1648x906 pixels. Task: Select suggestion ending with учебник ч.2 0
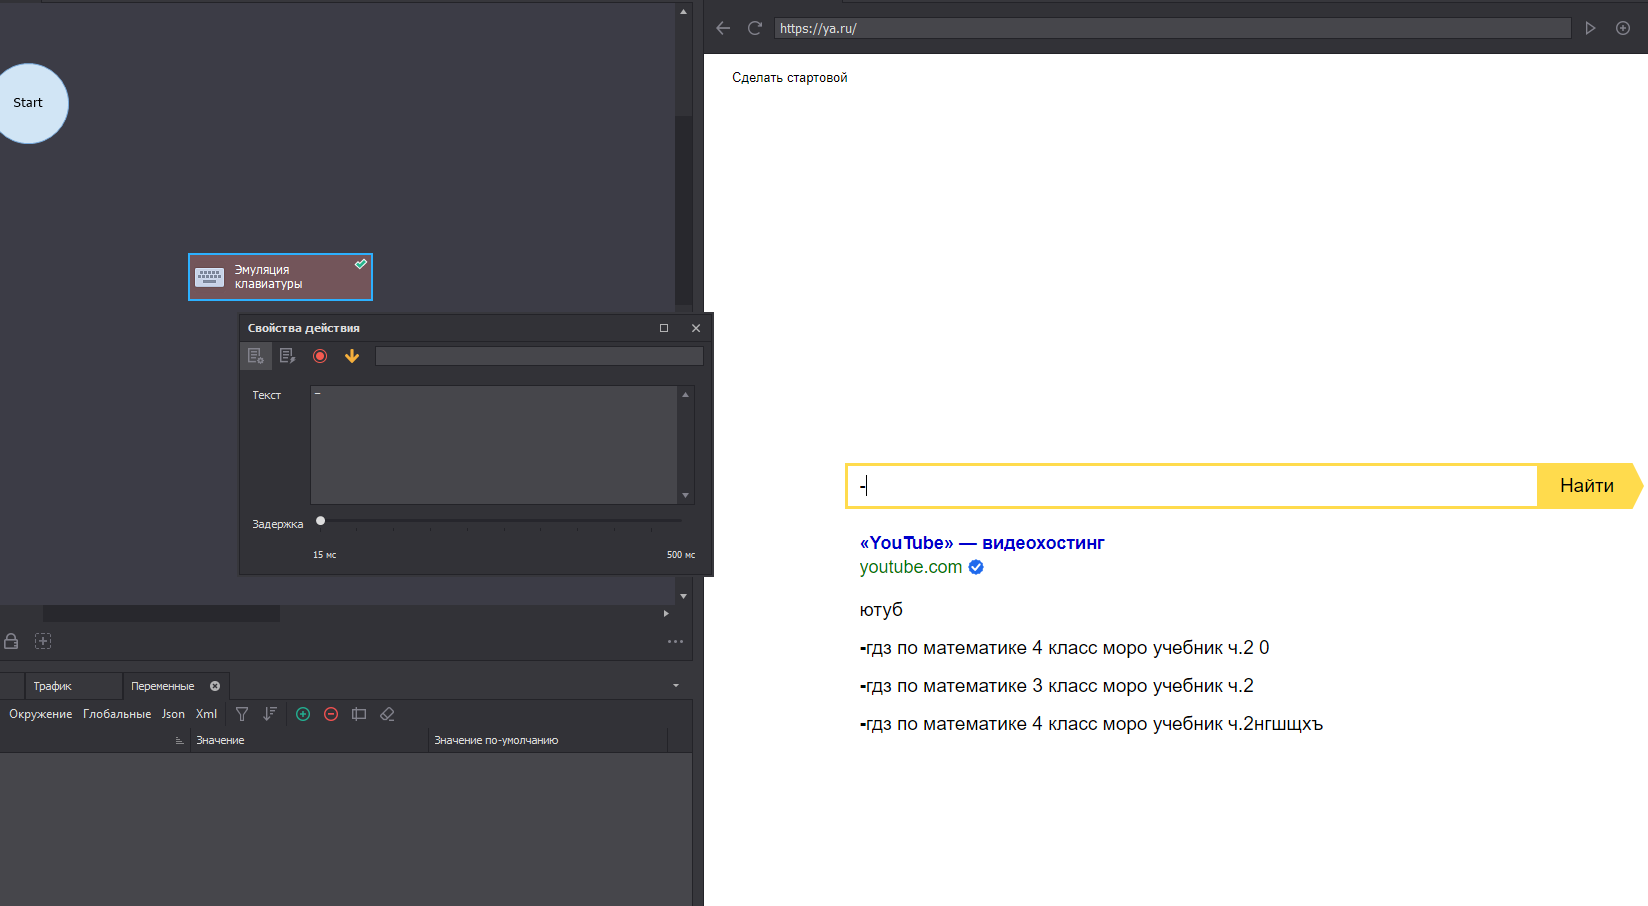coord(1064,648)
